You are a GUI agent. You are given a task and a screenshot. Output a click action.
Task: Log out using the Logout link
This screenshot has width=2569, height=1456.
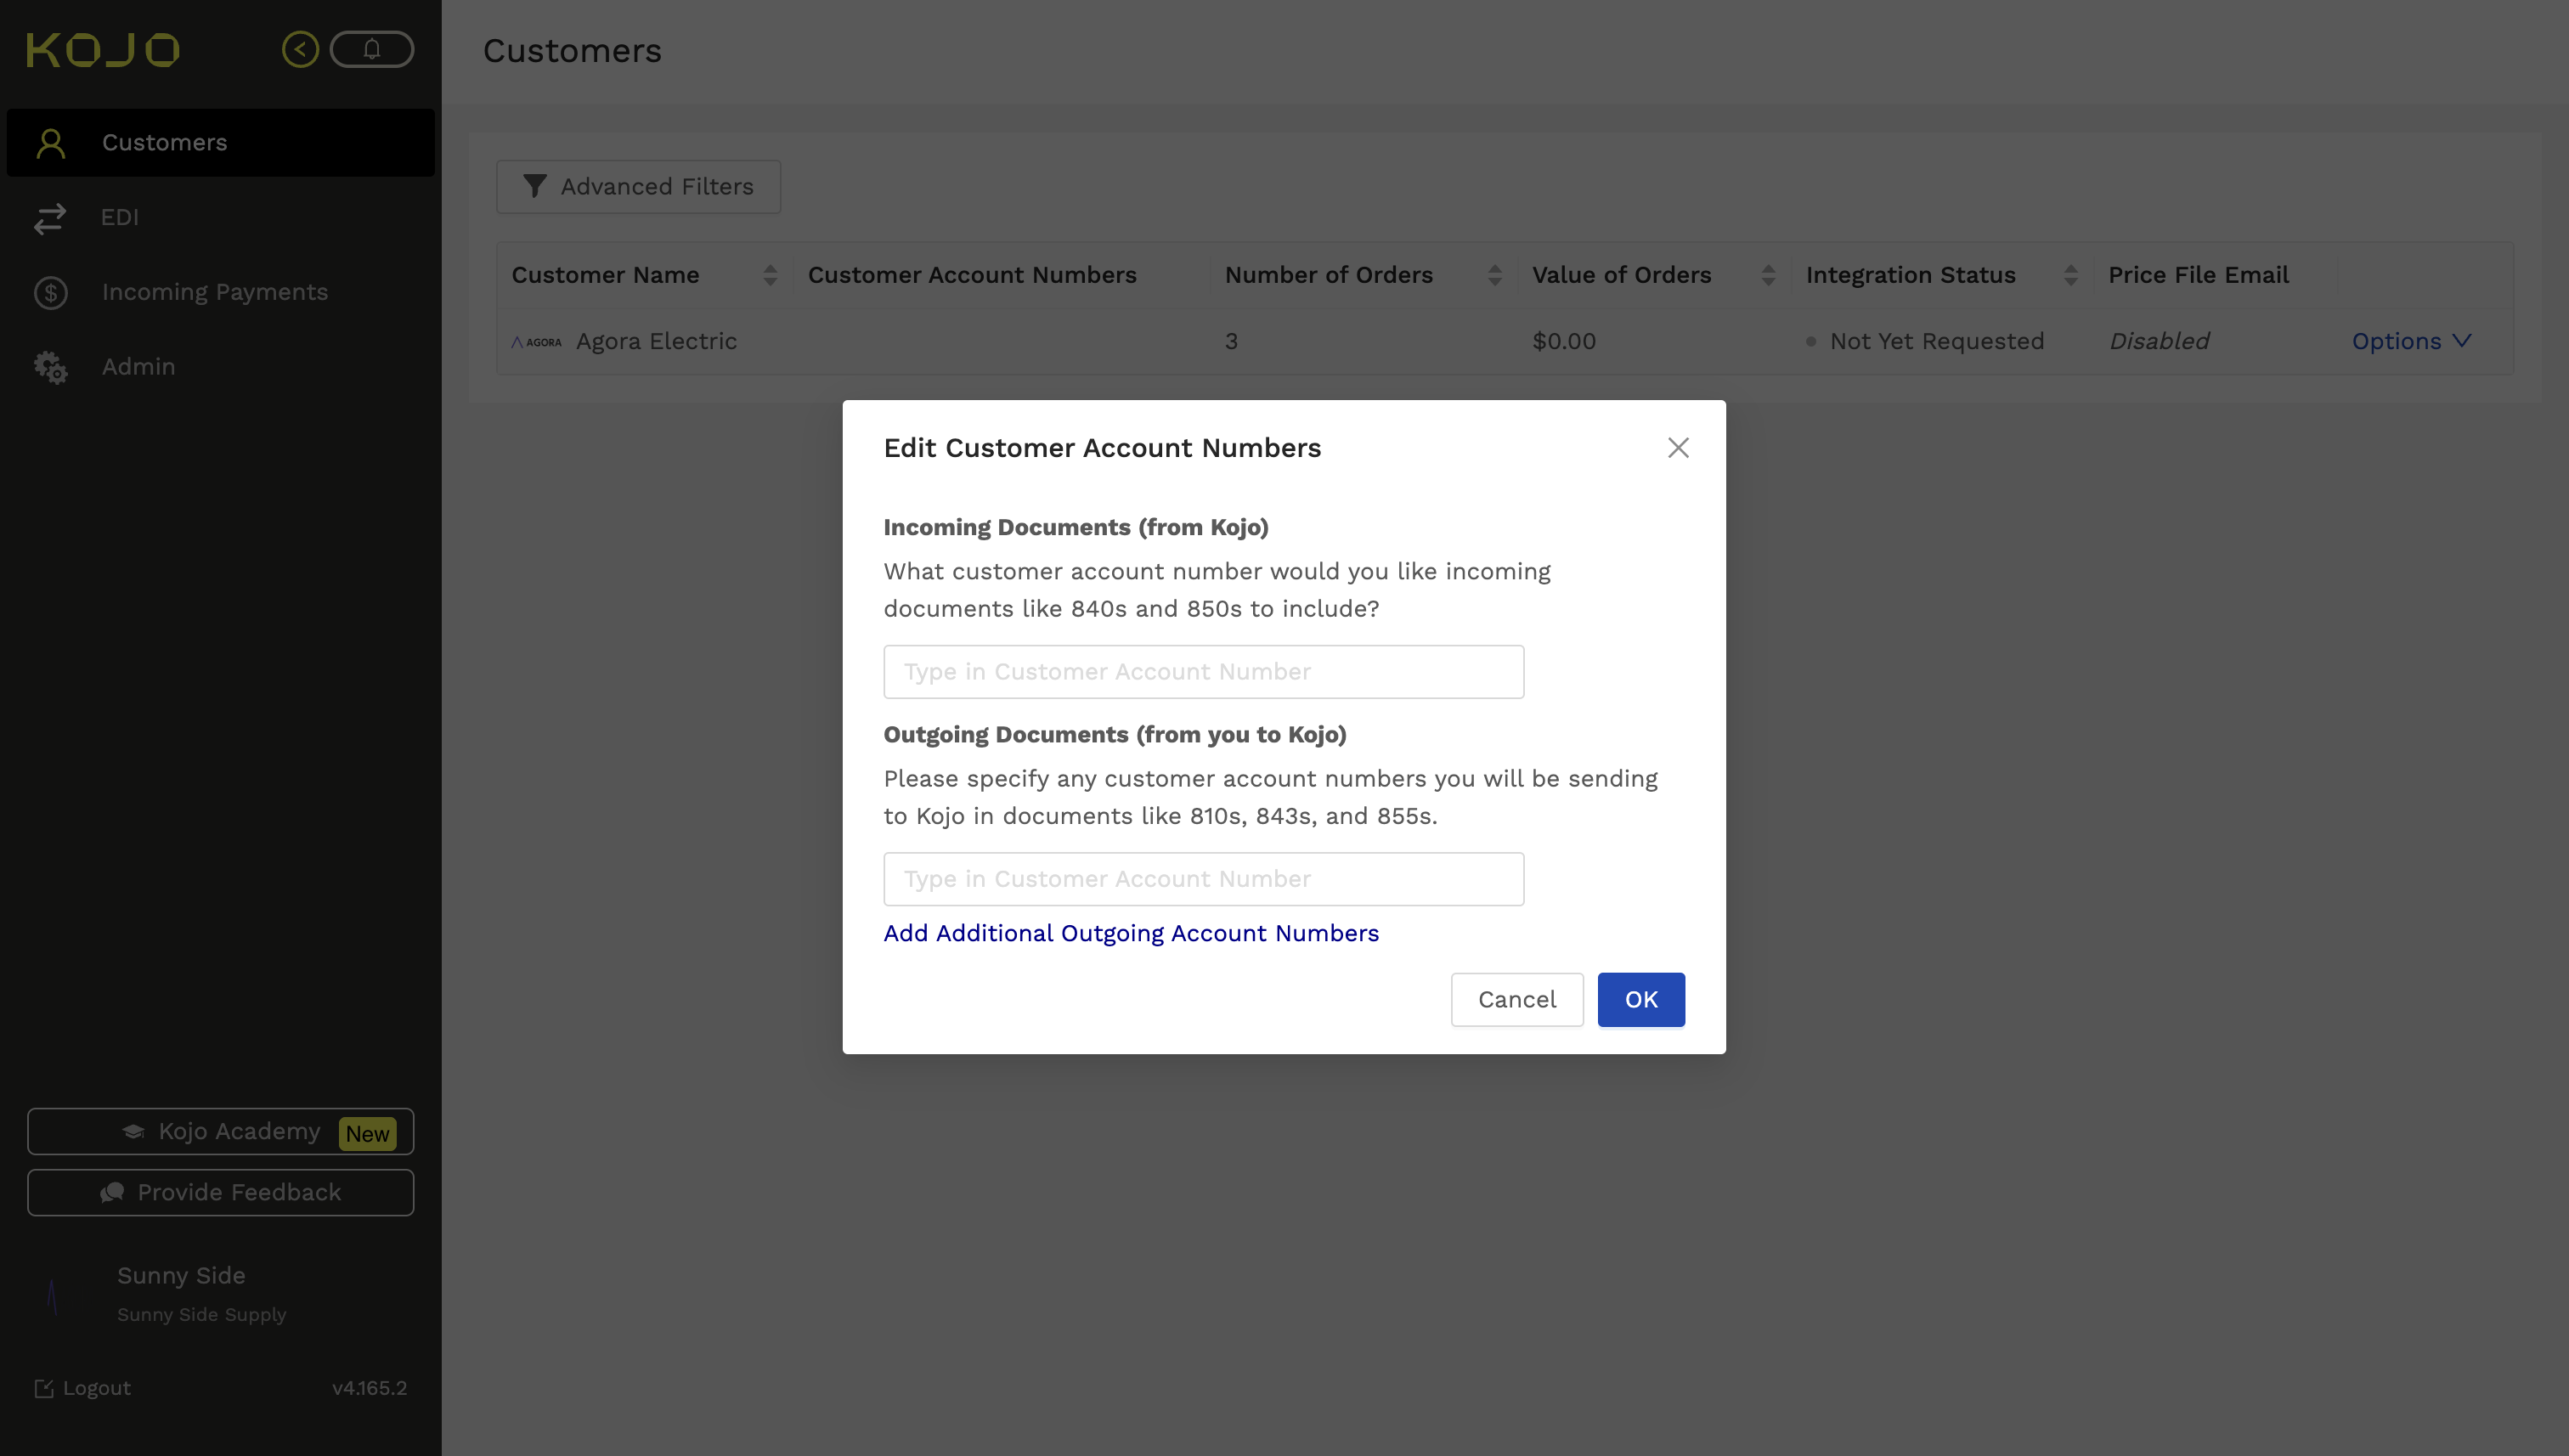[83, 1388]
